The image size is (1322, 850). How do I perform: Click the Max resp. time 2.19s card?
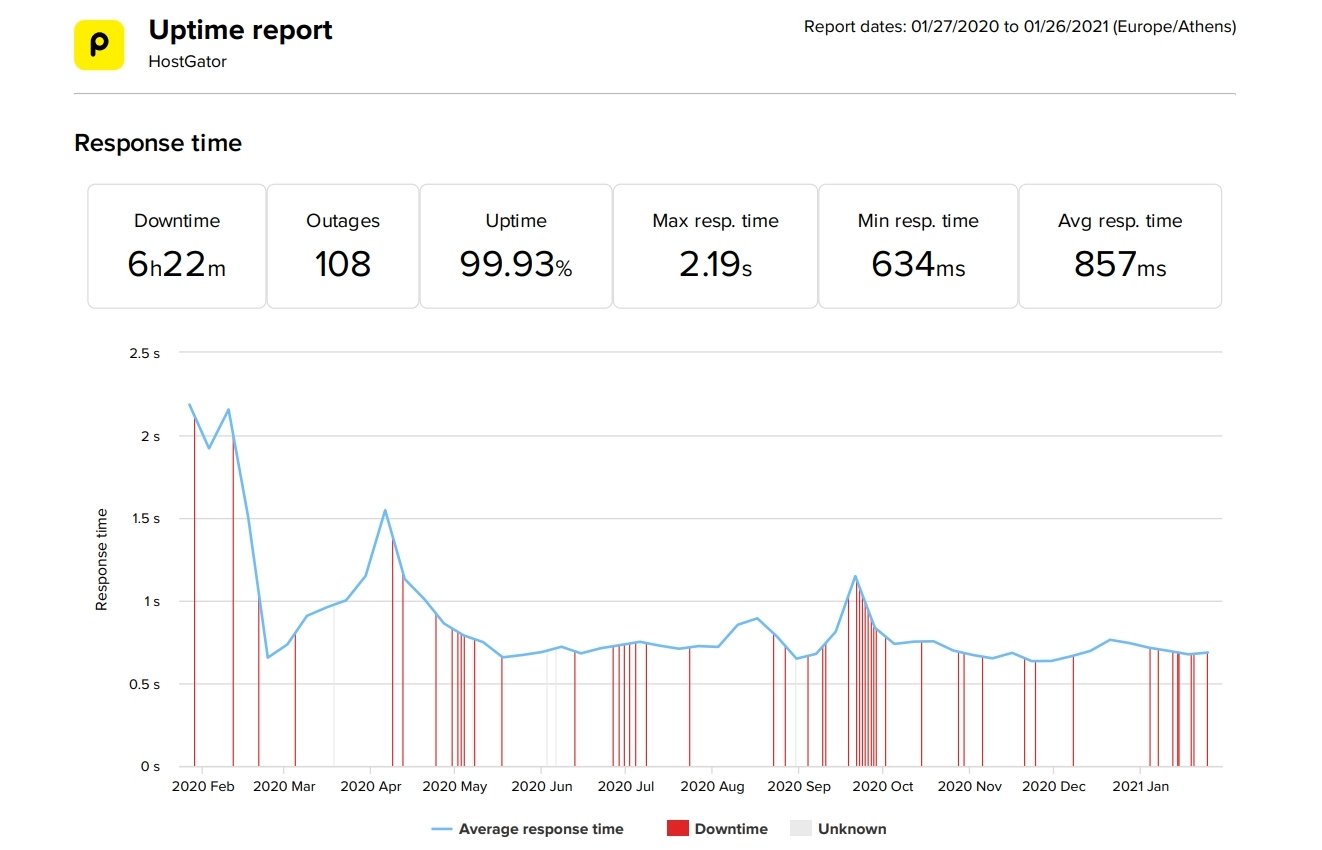(715, 246)
